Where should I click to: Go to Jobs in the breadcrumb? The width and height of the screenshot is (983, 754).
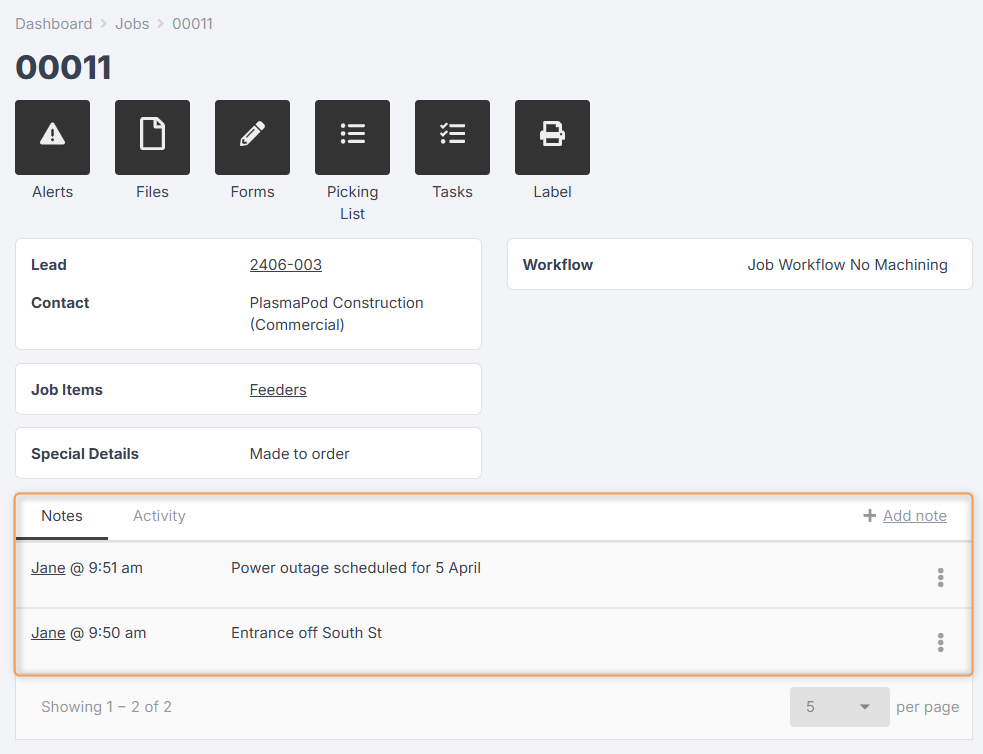point(132,24)
